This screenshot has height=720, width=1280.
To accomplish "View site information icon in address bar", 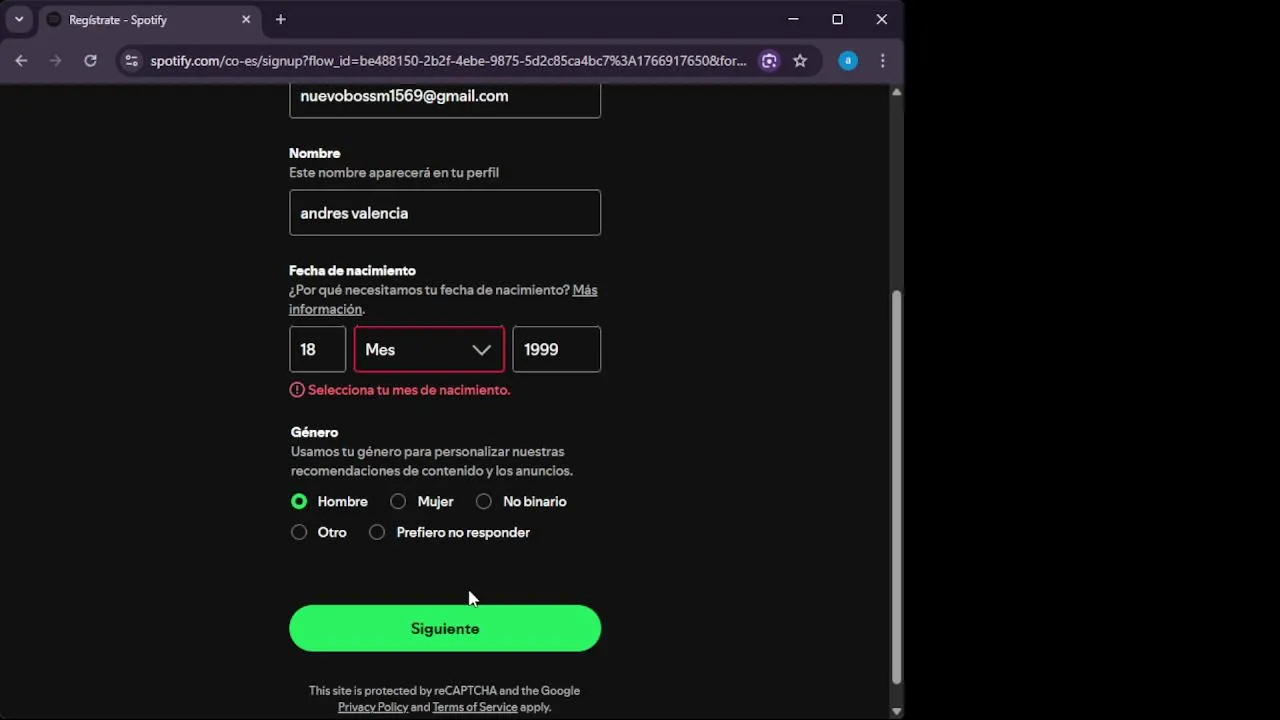I will [x=131, y=61].
